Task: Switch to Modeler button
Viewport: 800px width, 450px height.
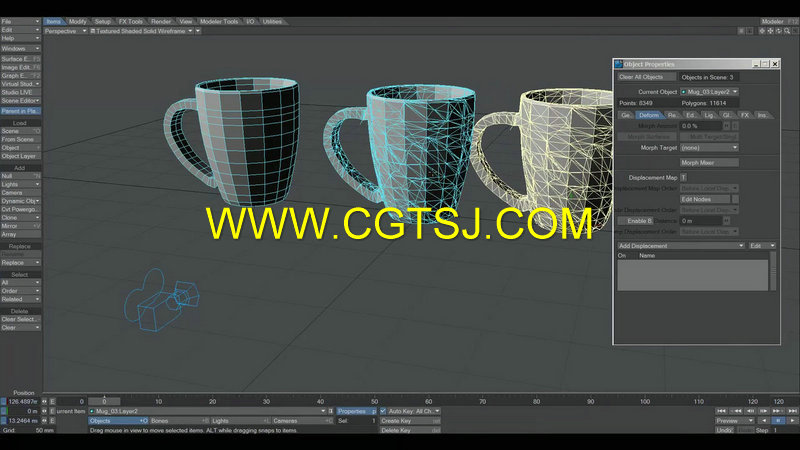Action: (x=779, y=21)
